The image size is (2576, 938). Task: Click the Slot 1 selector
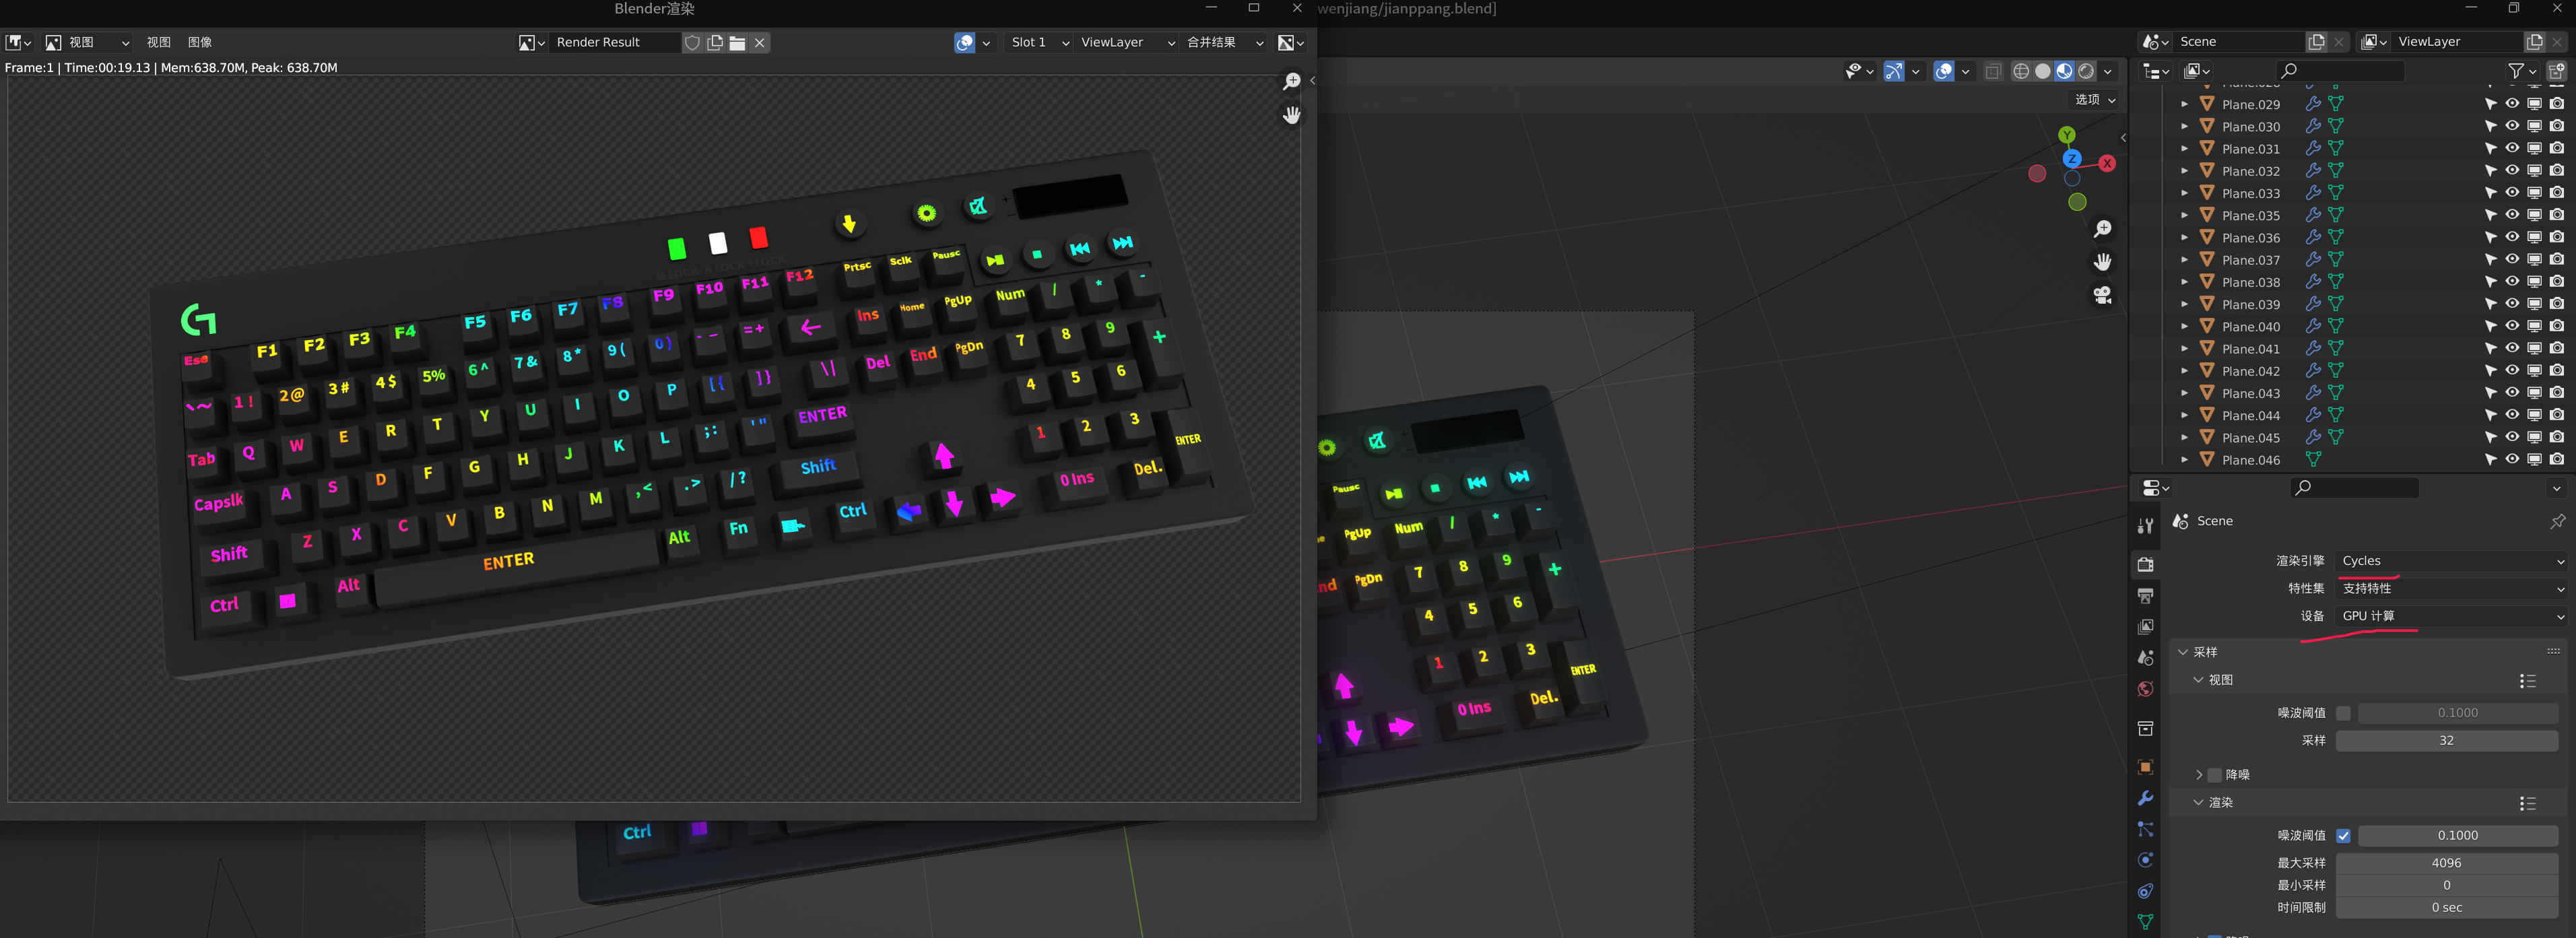coord(1038,42)
